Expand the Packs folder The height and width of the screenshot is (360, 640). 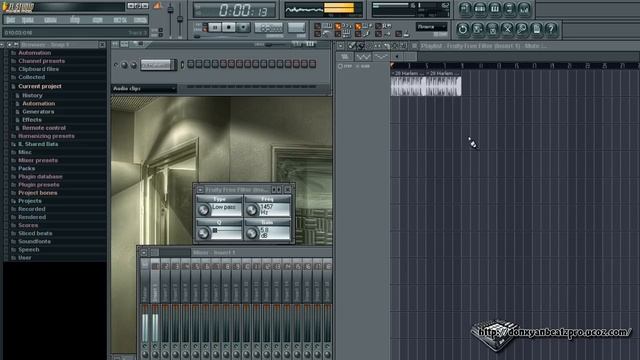click(x=26, y=168)
